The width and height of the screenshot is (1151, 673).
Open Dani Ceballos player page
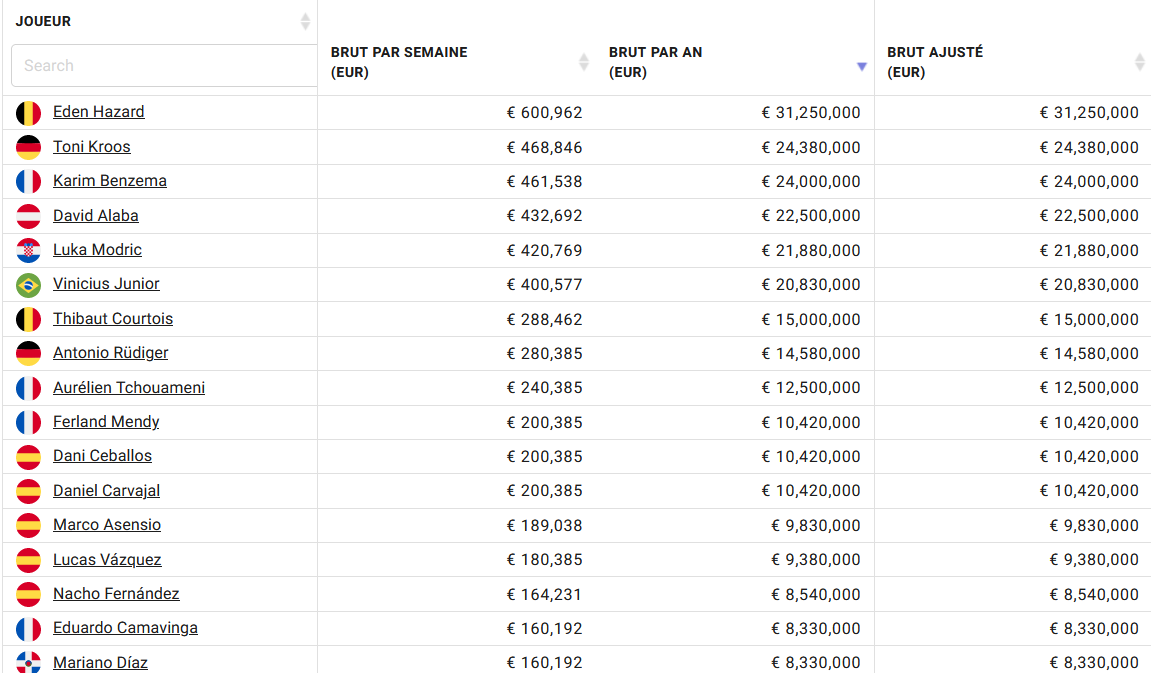(102, 456)
